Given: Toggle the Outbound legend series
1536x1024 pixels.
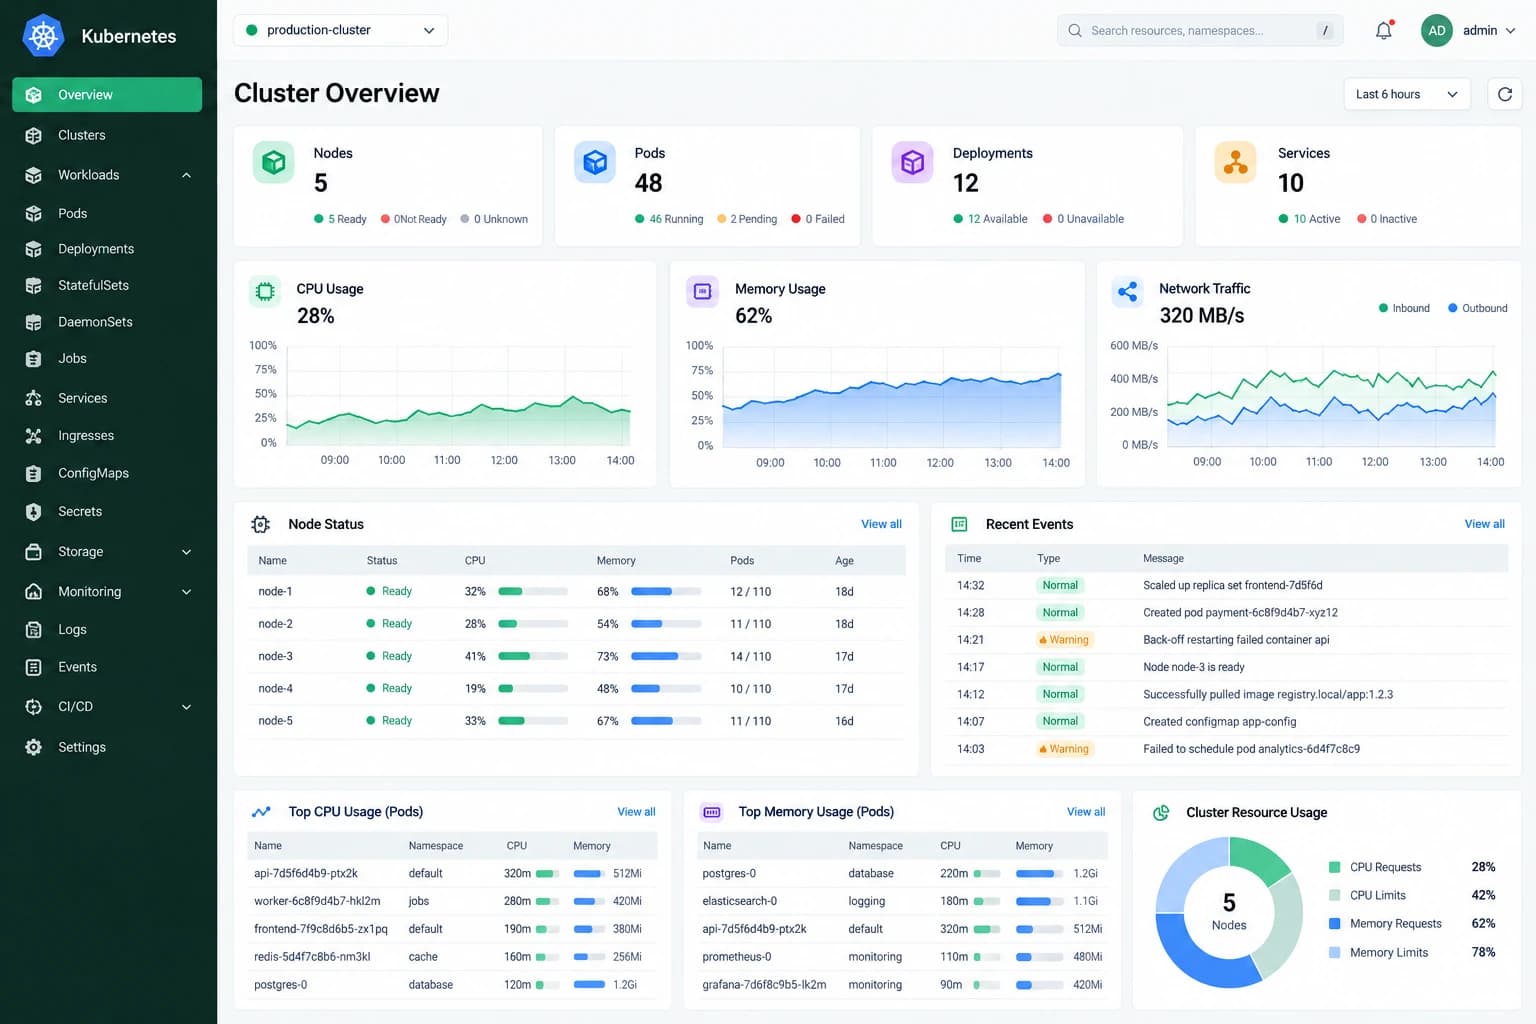Looking at the screenshot, I should coord(1477,308).
